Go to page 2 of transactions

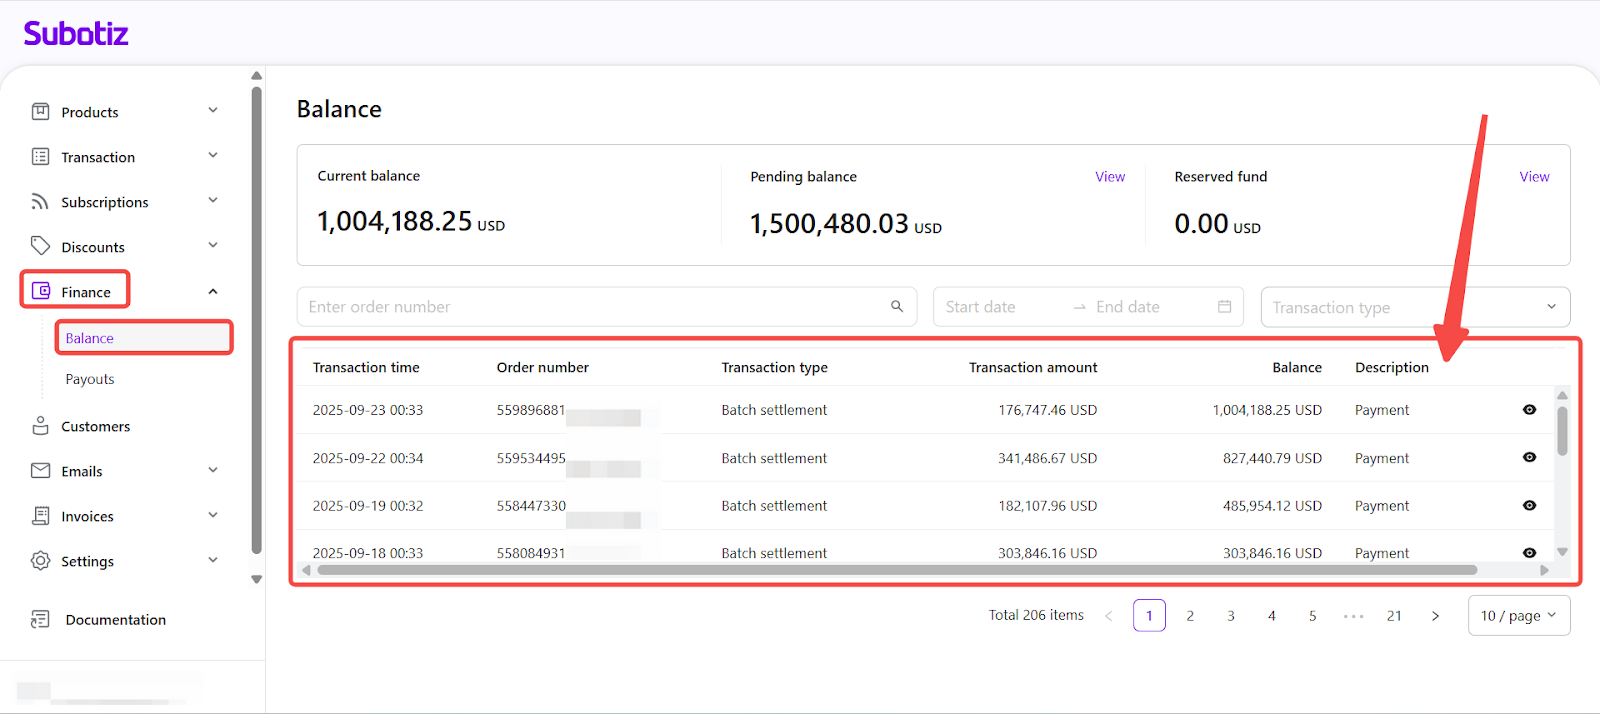1190,616
